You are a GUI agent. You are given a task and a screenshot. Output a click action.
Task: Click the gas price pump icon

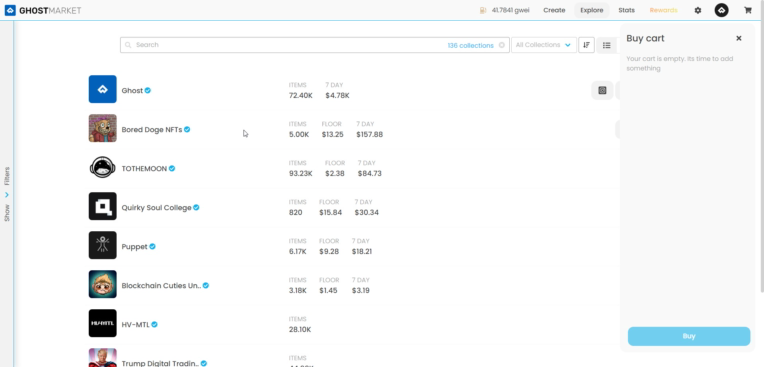pyautogui.click(x=483, y=10)
